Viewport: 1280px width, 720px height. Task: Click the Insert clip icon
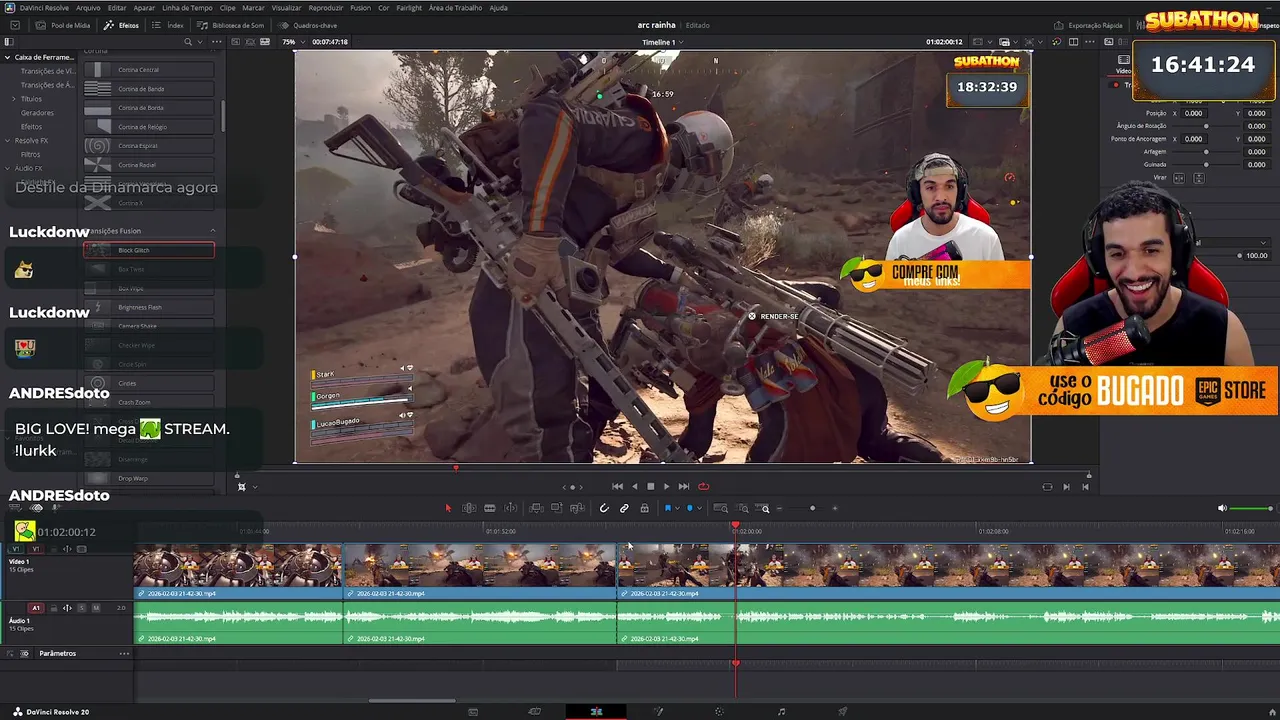tap(537, 508)
